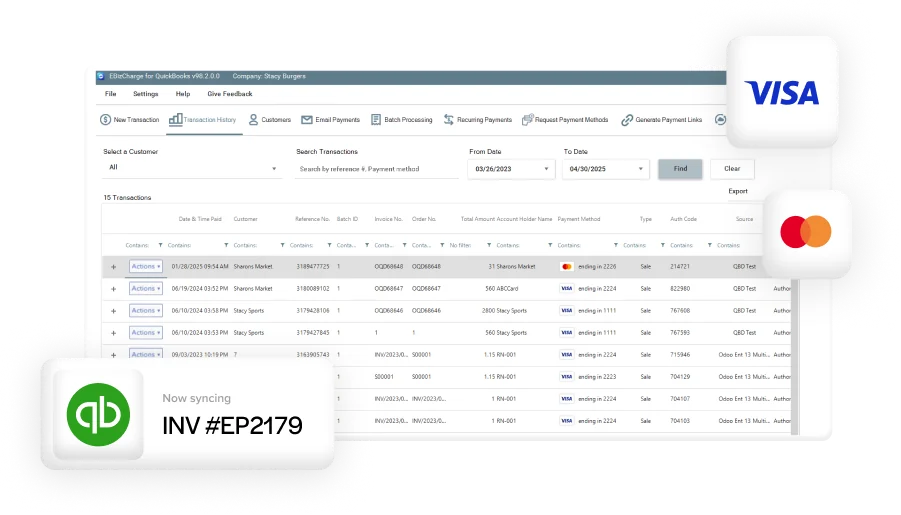Expand the 06/10/2024 03:53 PM Stacy Sports row
Viewport: 901px width, 515px height.
[x=113, y=333]
